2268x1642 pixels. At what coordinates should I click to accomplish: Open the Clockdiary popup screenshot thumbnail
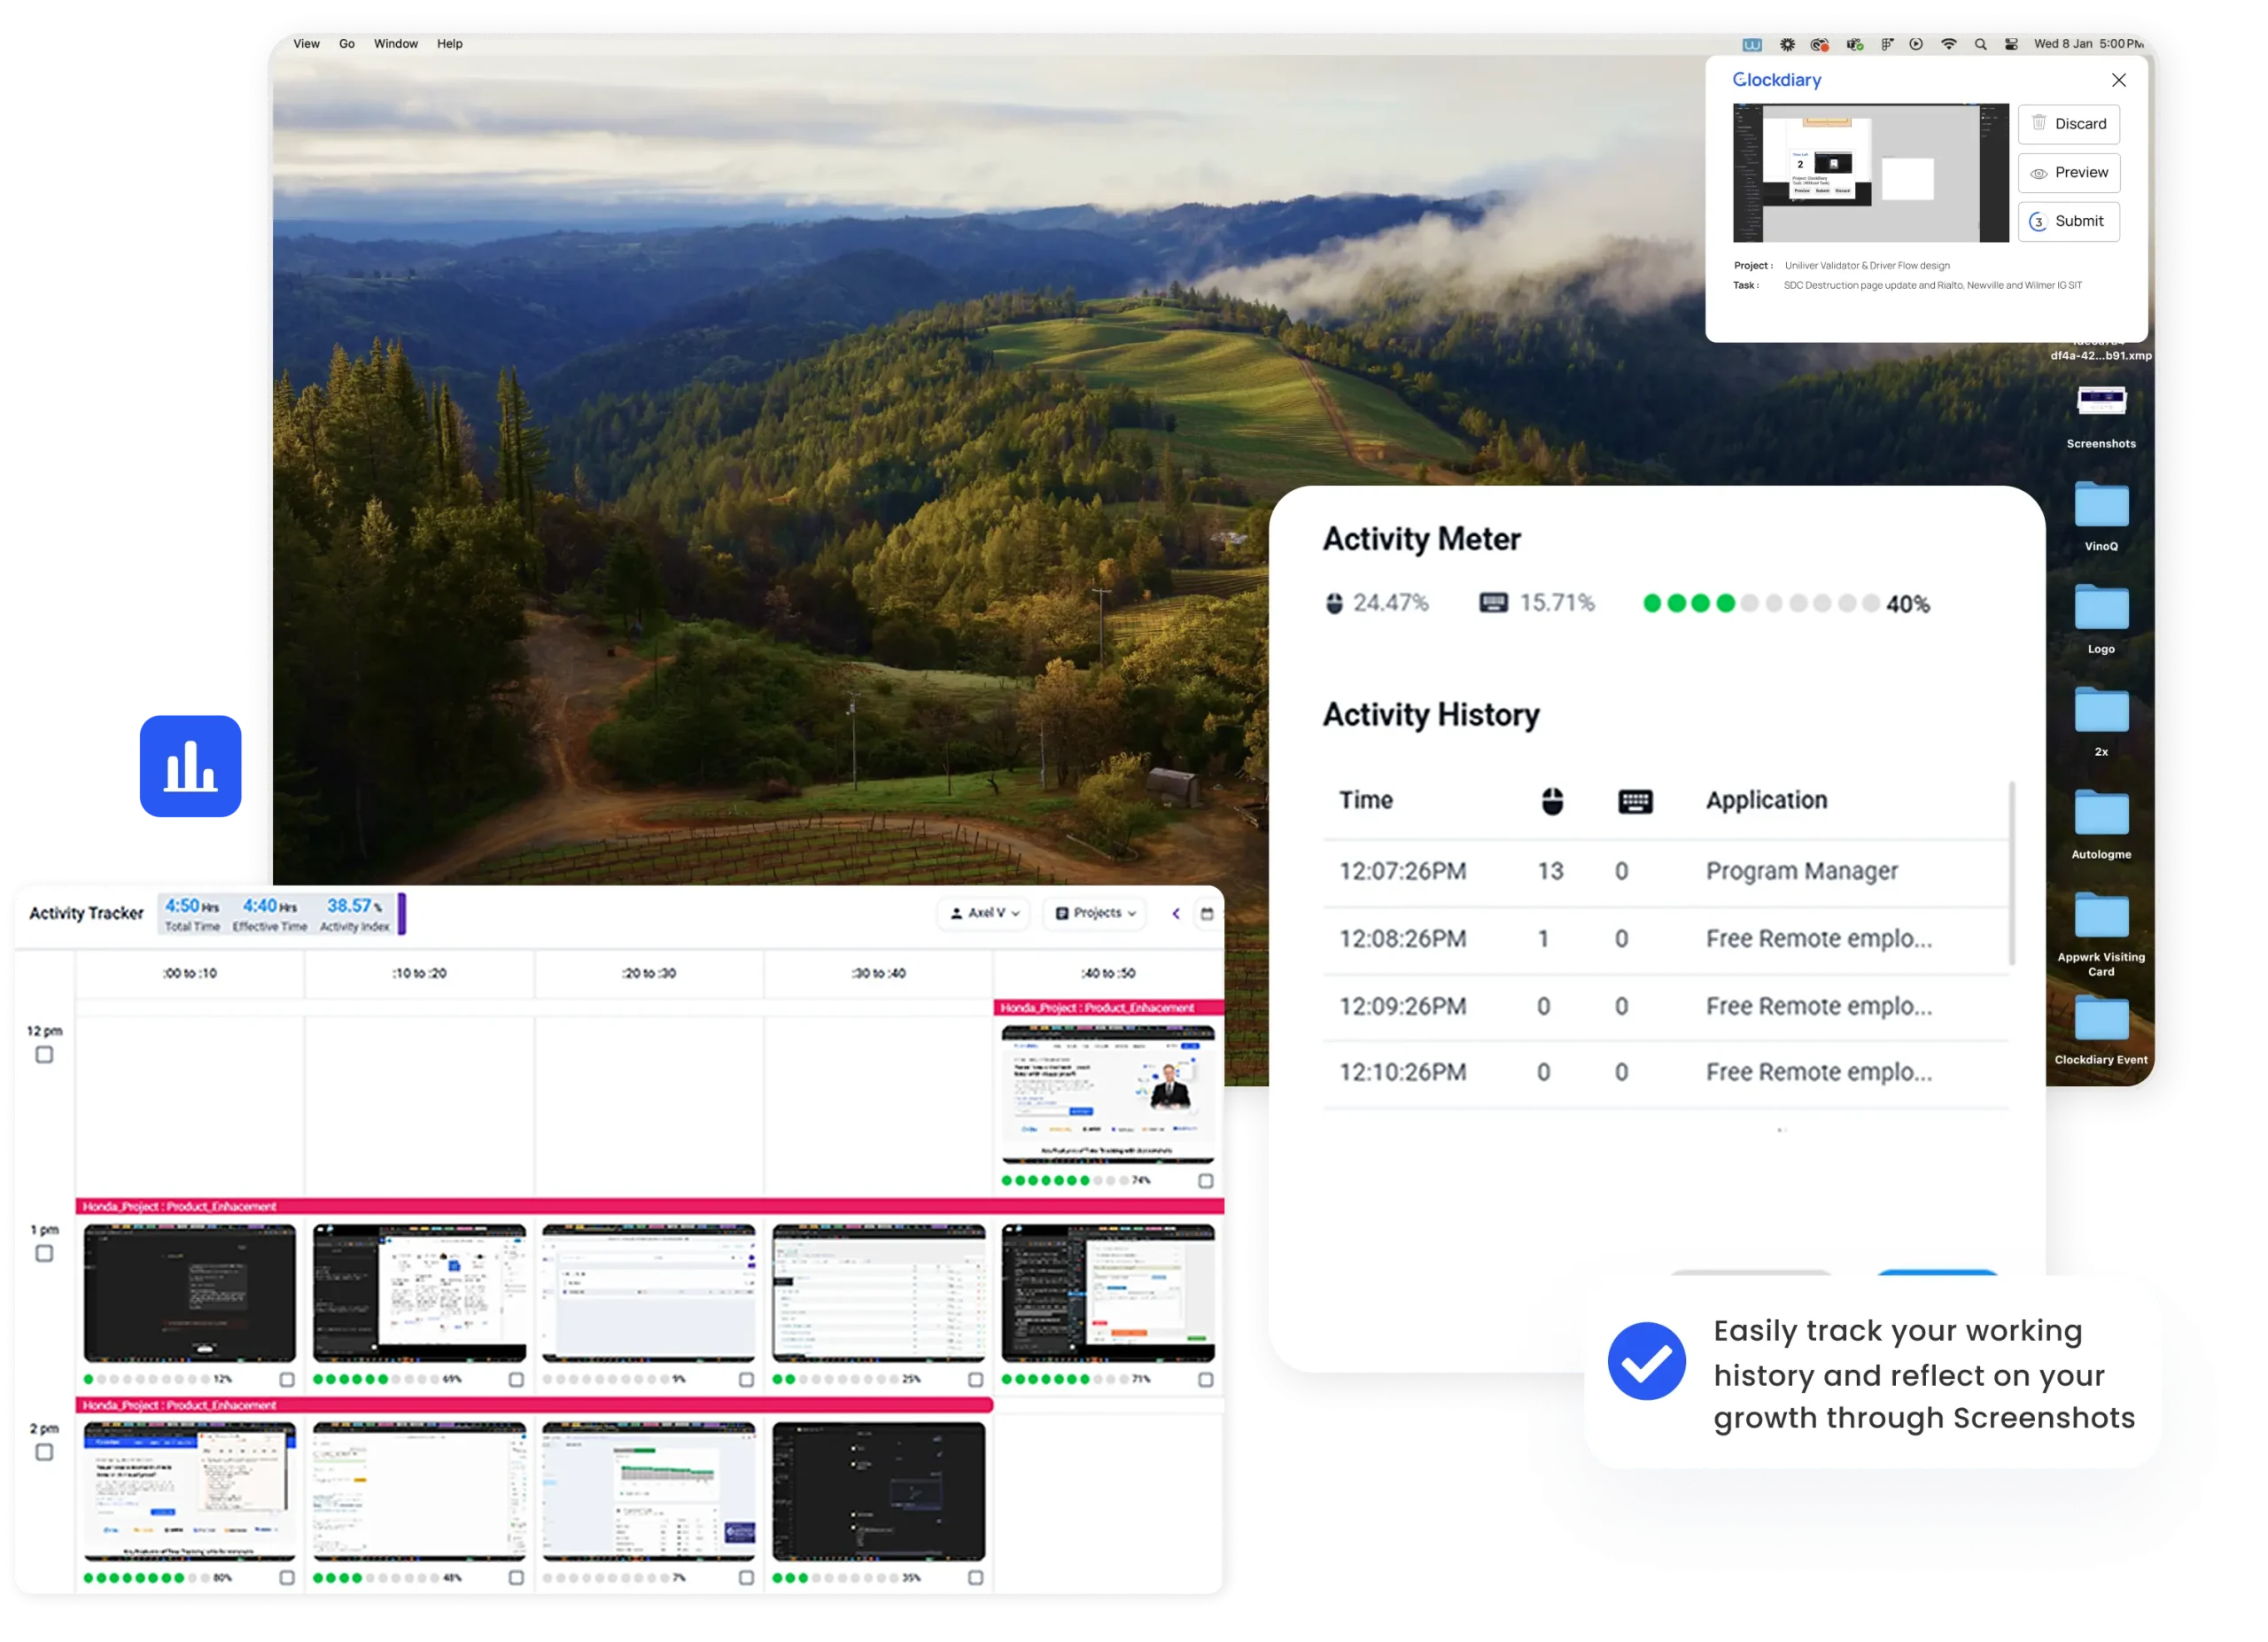point(1870,173)
